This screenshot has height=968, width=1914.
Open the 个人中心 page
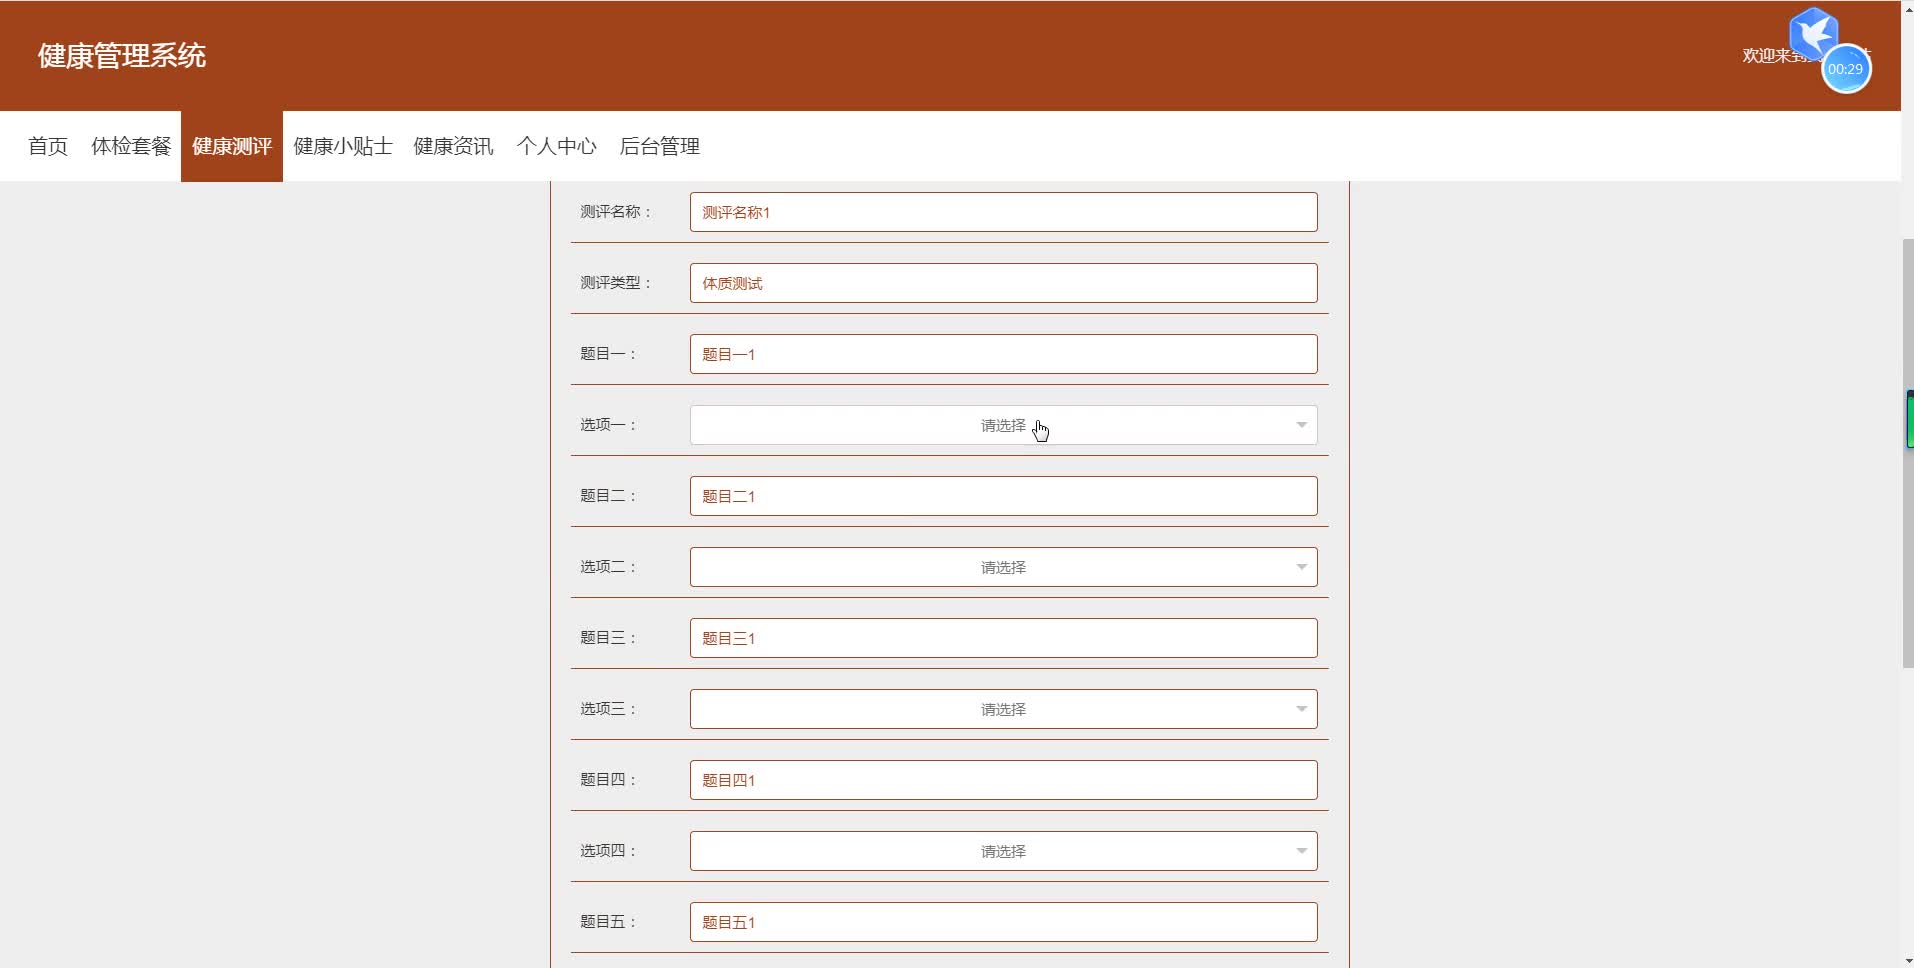pyautogui.click(x=557, y=146)
